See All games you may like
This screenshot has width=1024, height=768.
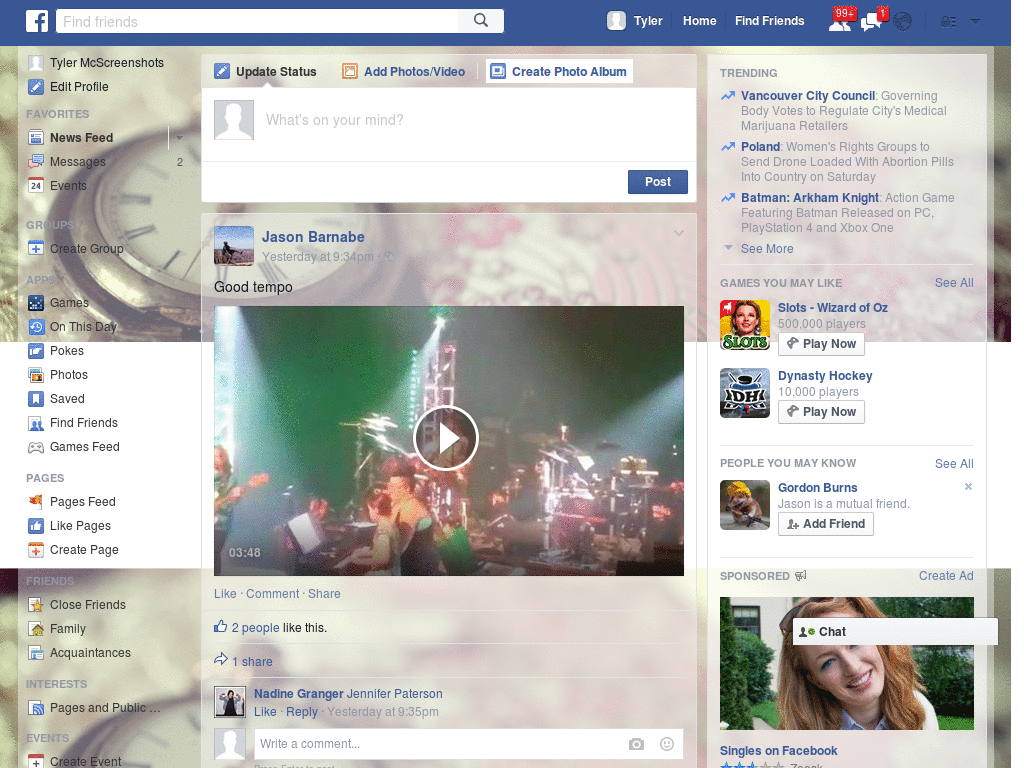pos(954,283)
